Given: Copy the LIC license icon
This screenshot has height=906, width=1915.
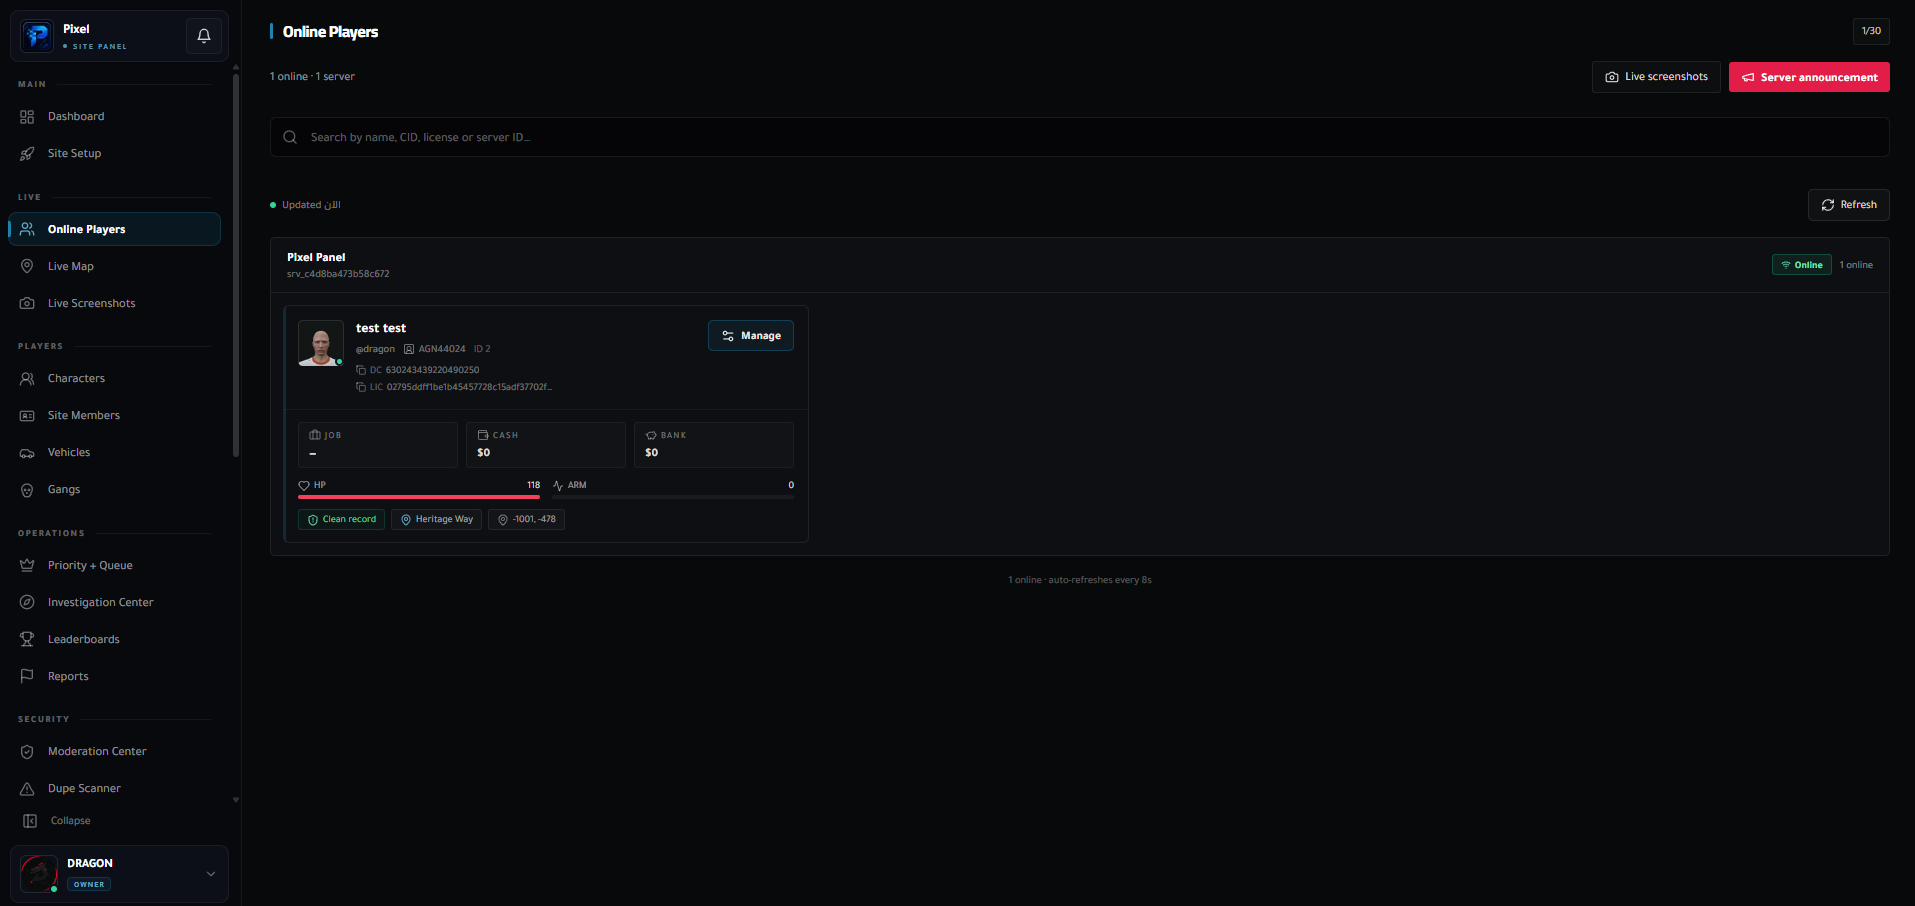Looking at the screenshot, I should pyautogui.click(x=361, y=387).
